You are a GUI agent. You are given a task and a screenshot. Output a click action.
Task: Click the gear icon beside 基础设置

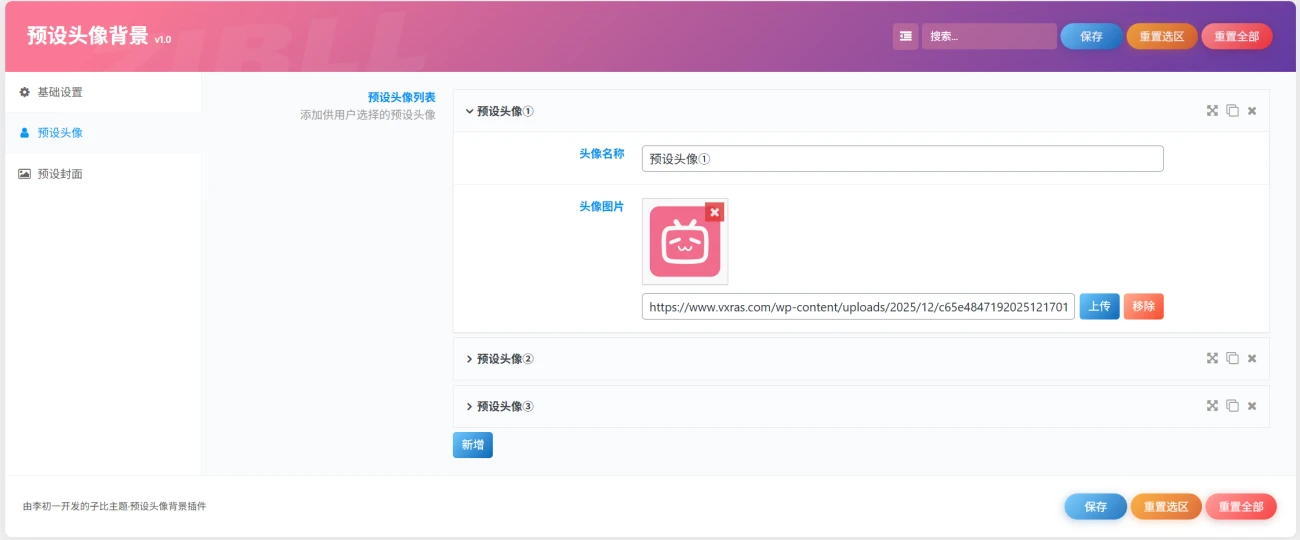click(25, 92)
